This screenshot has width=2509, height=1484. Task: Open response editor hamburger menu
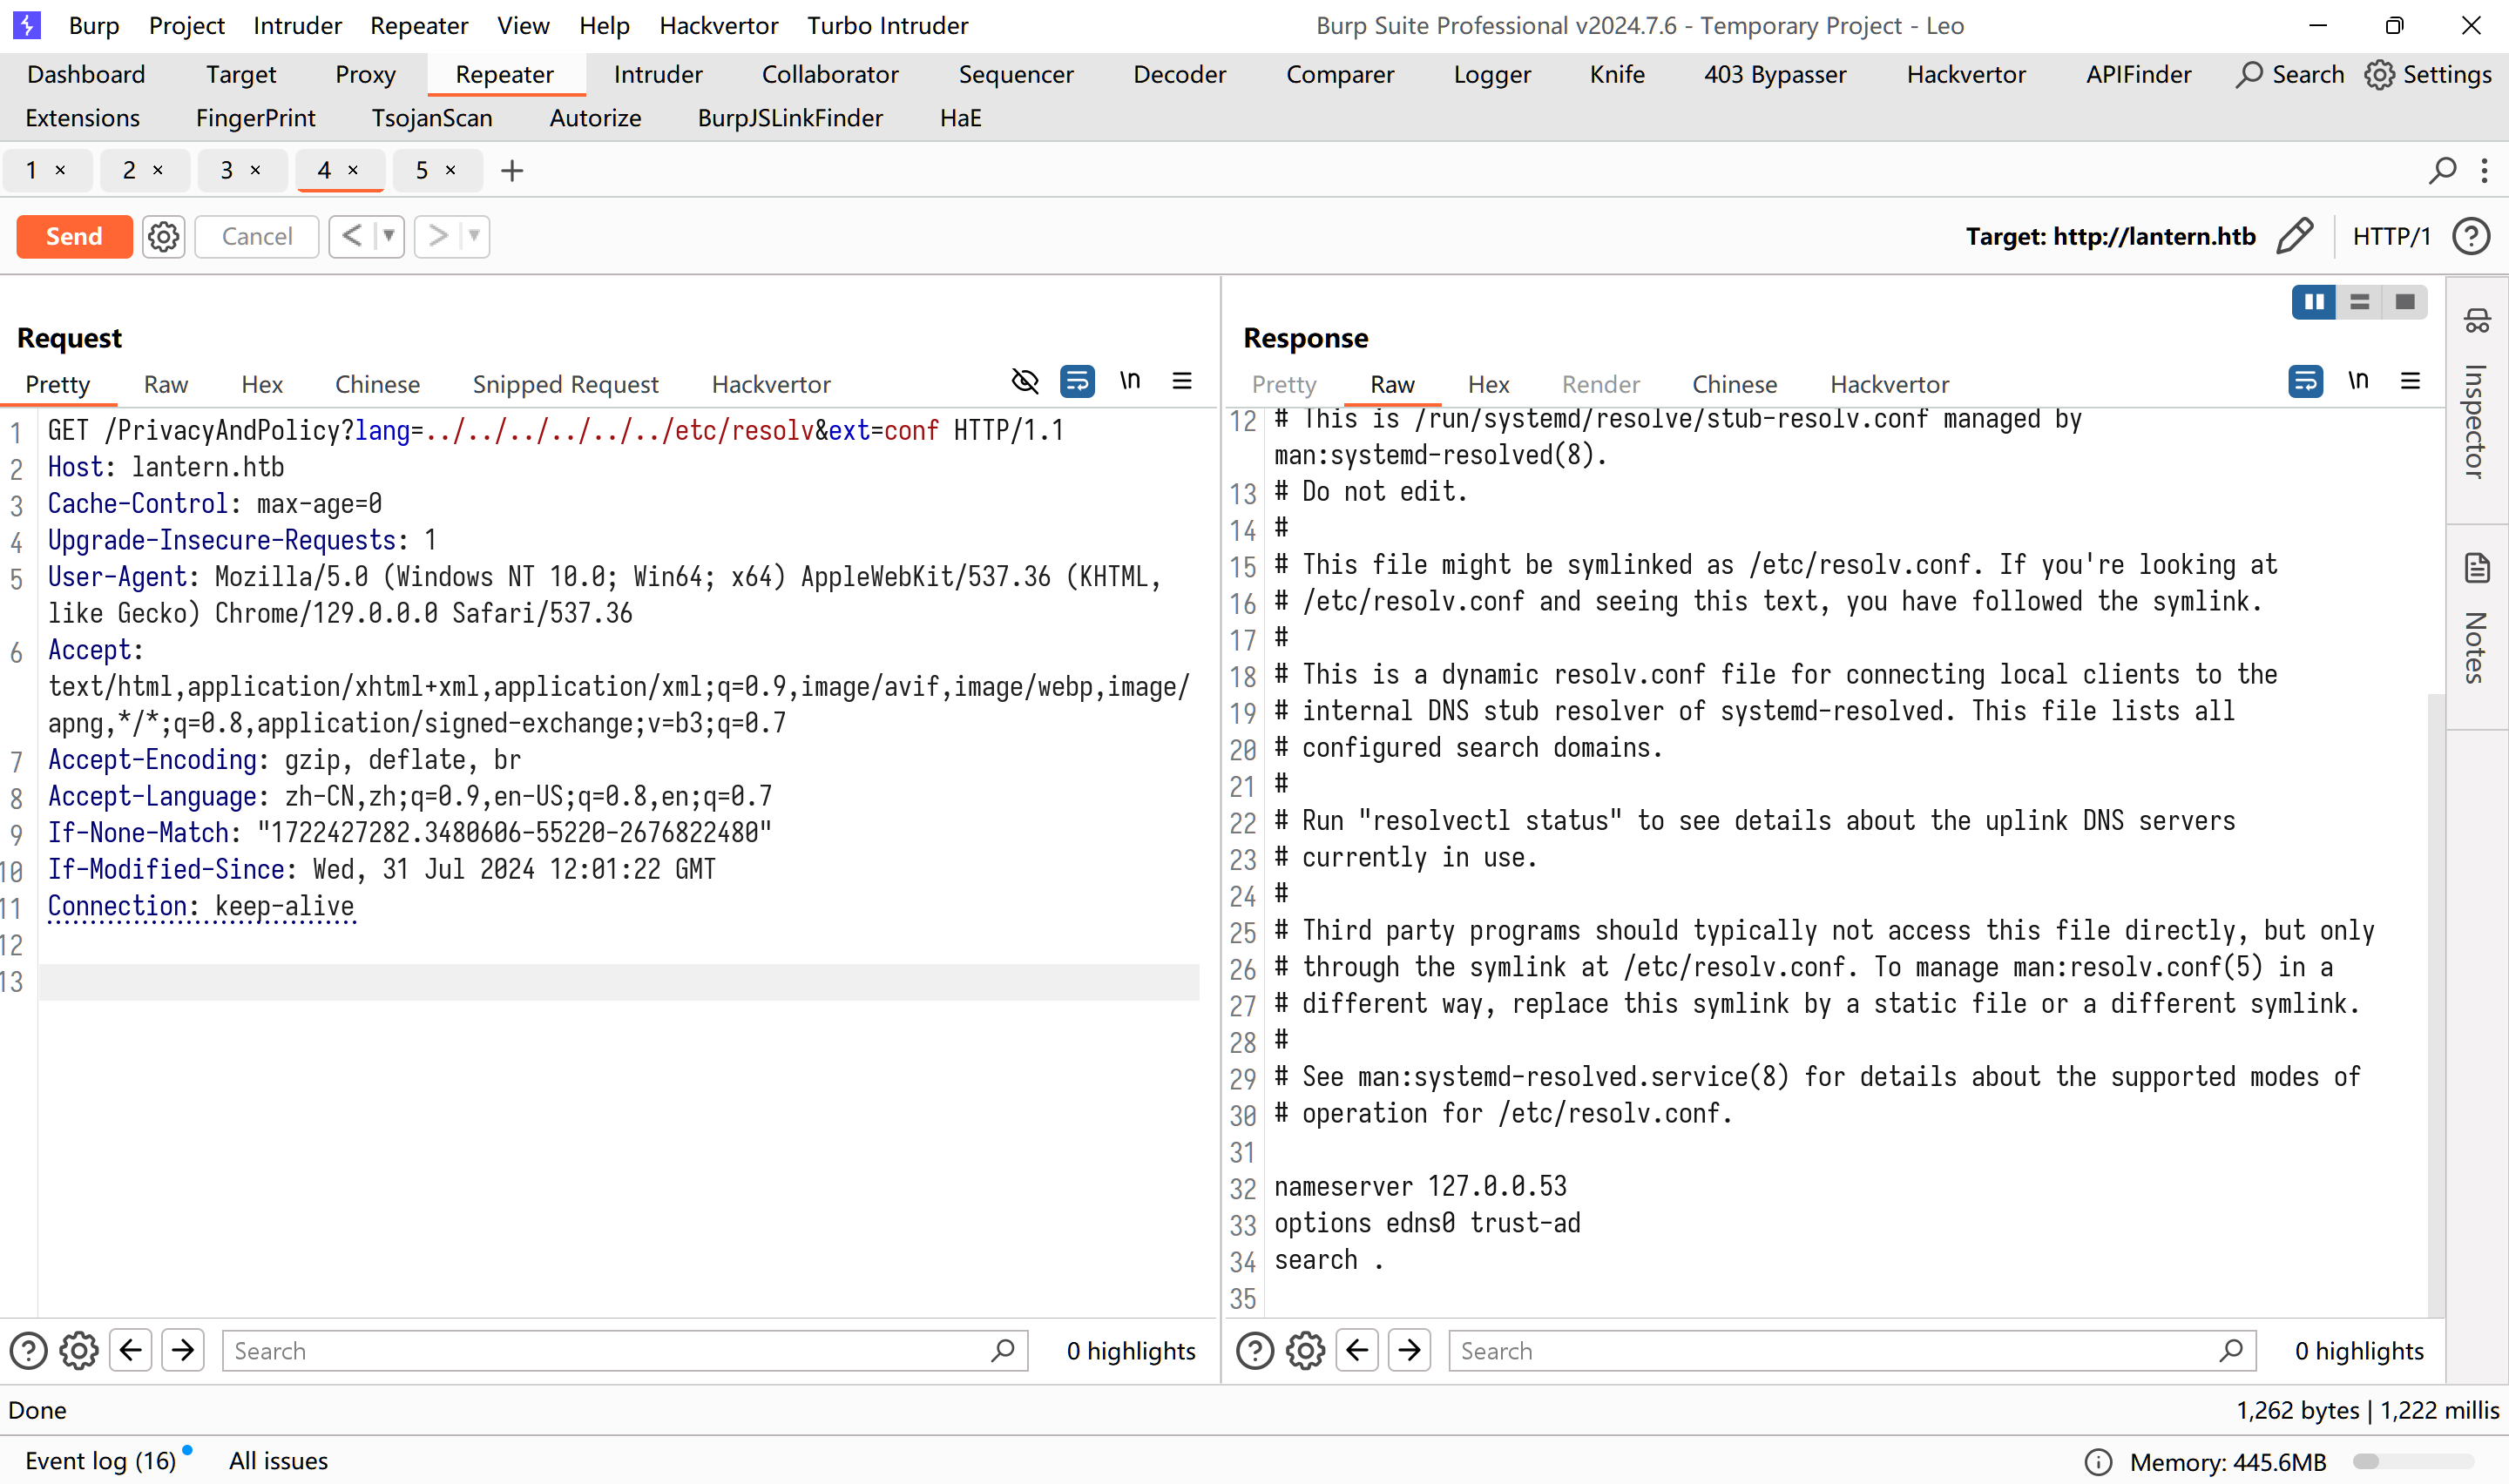click(2410, 381)
